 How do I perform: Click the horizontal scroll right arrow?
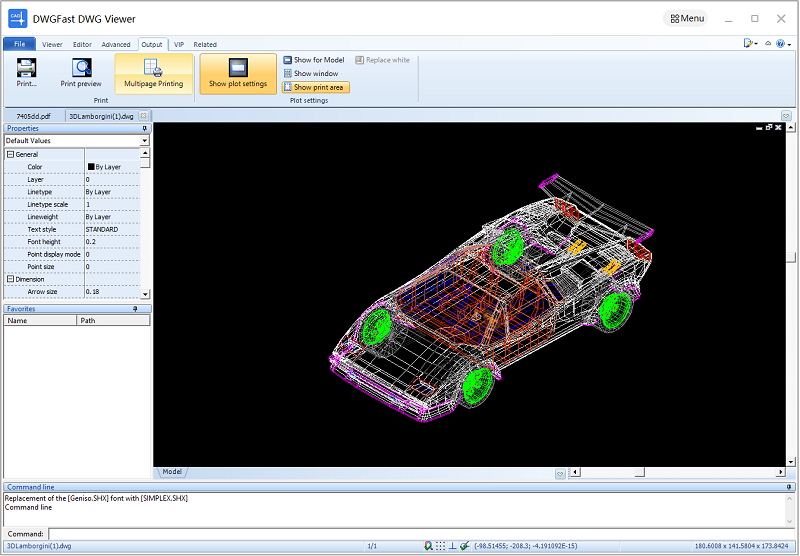point(781,472)
